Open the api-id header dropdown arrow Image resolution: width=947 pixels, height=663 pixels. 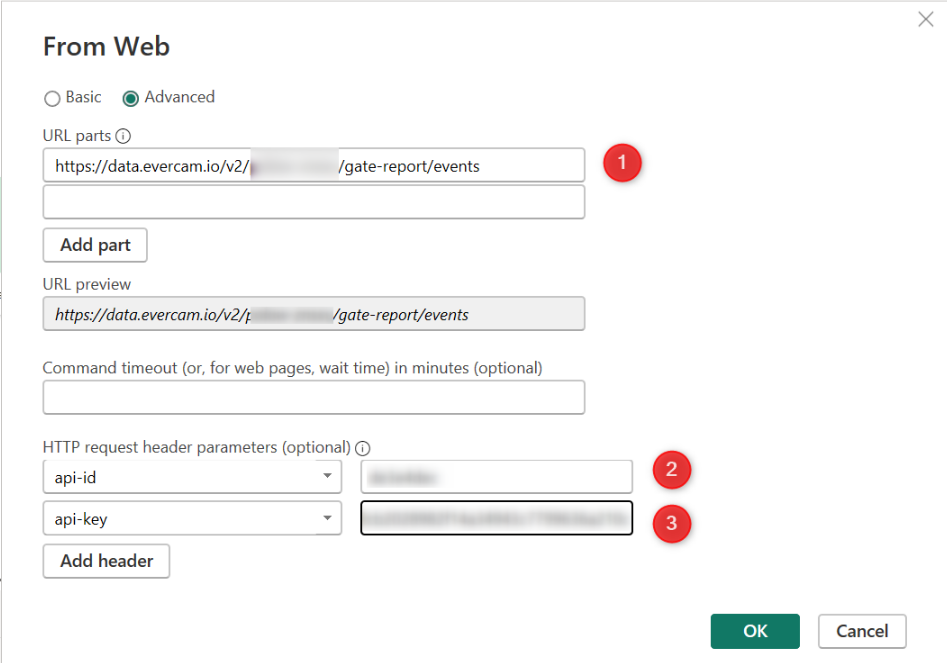pos(327,476)
